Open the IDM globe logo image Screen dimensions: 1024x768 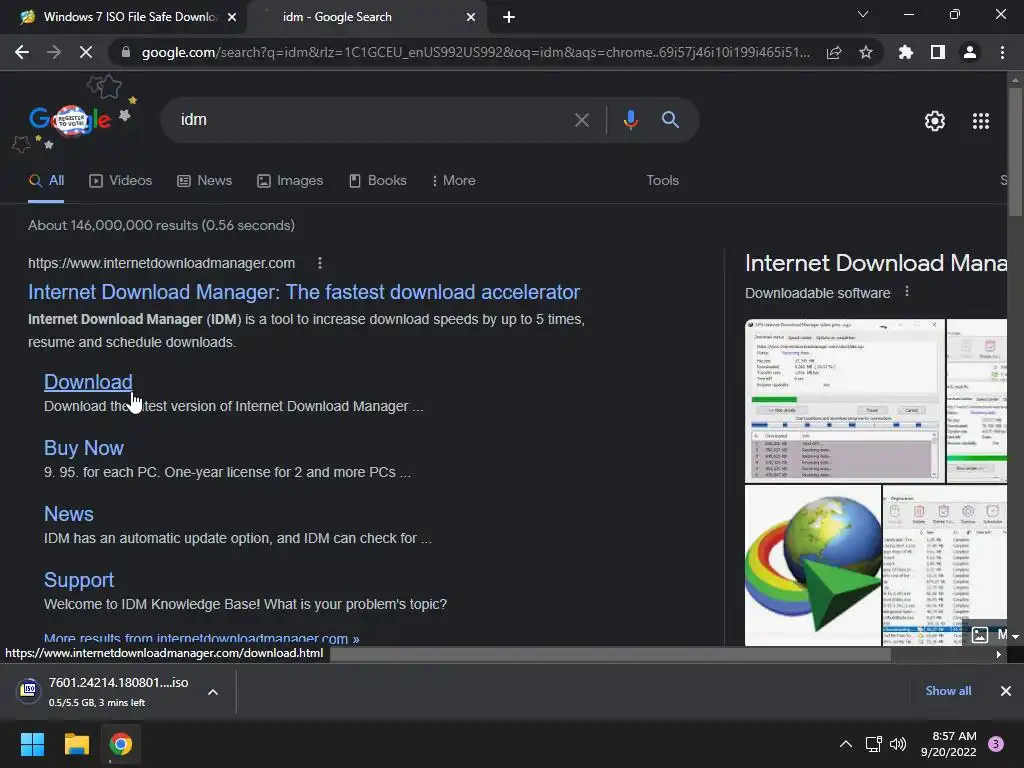point(813,566)
